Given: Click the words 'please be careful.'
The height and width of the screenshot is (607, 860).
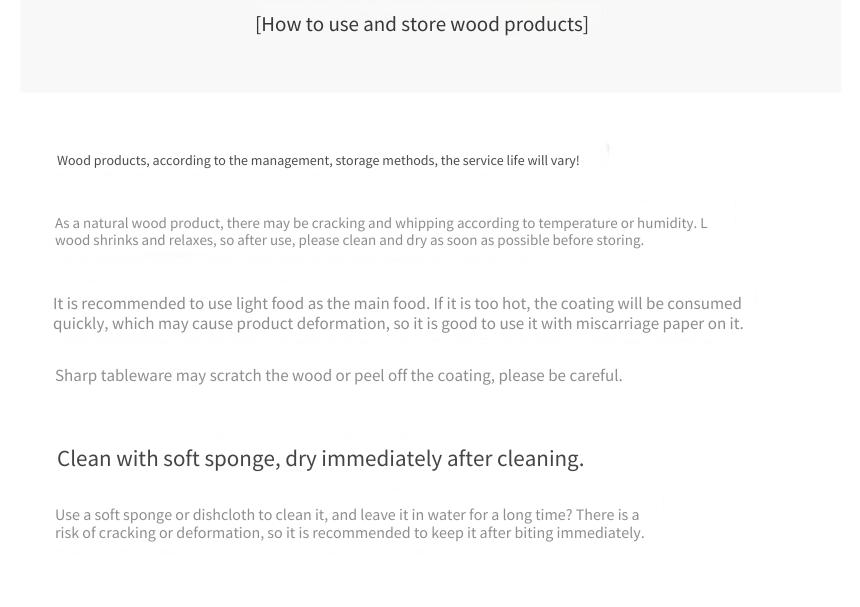Looking at the screenshot, I should (560, 376).
